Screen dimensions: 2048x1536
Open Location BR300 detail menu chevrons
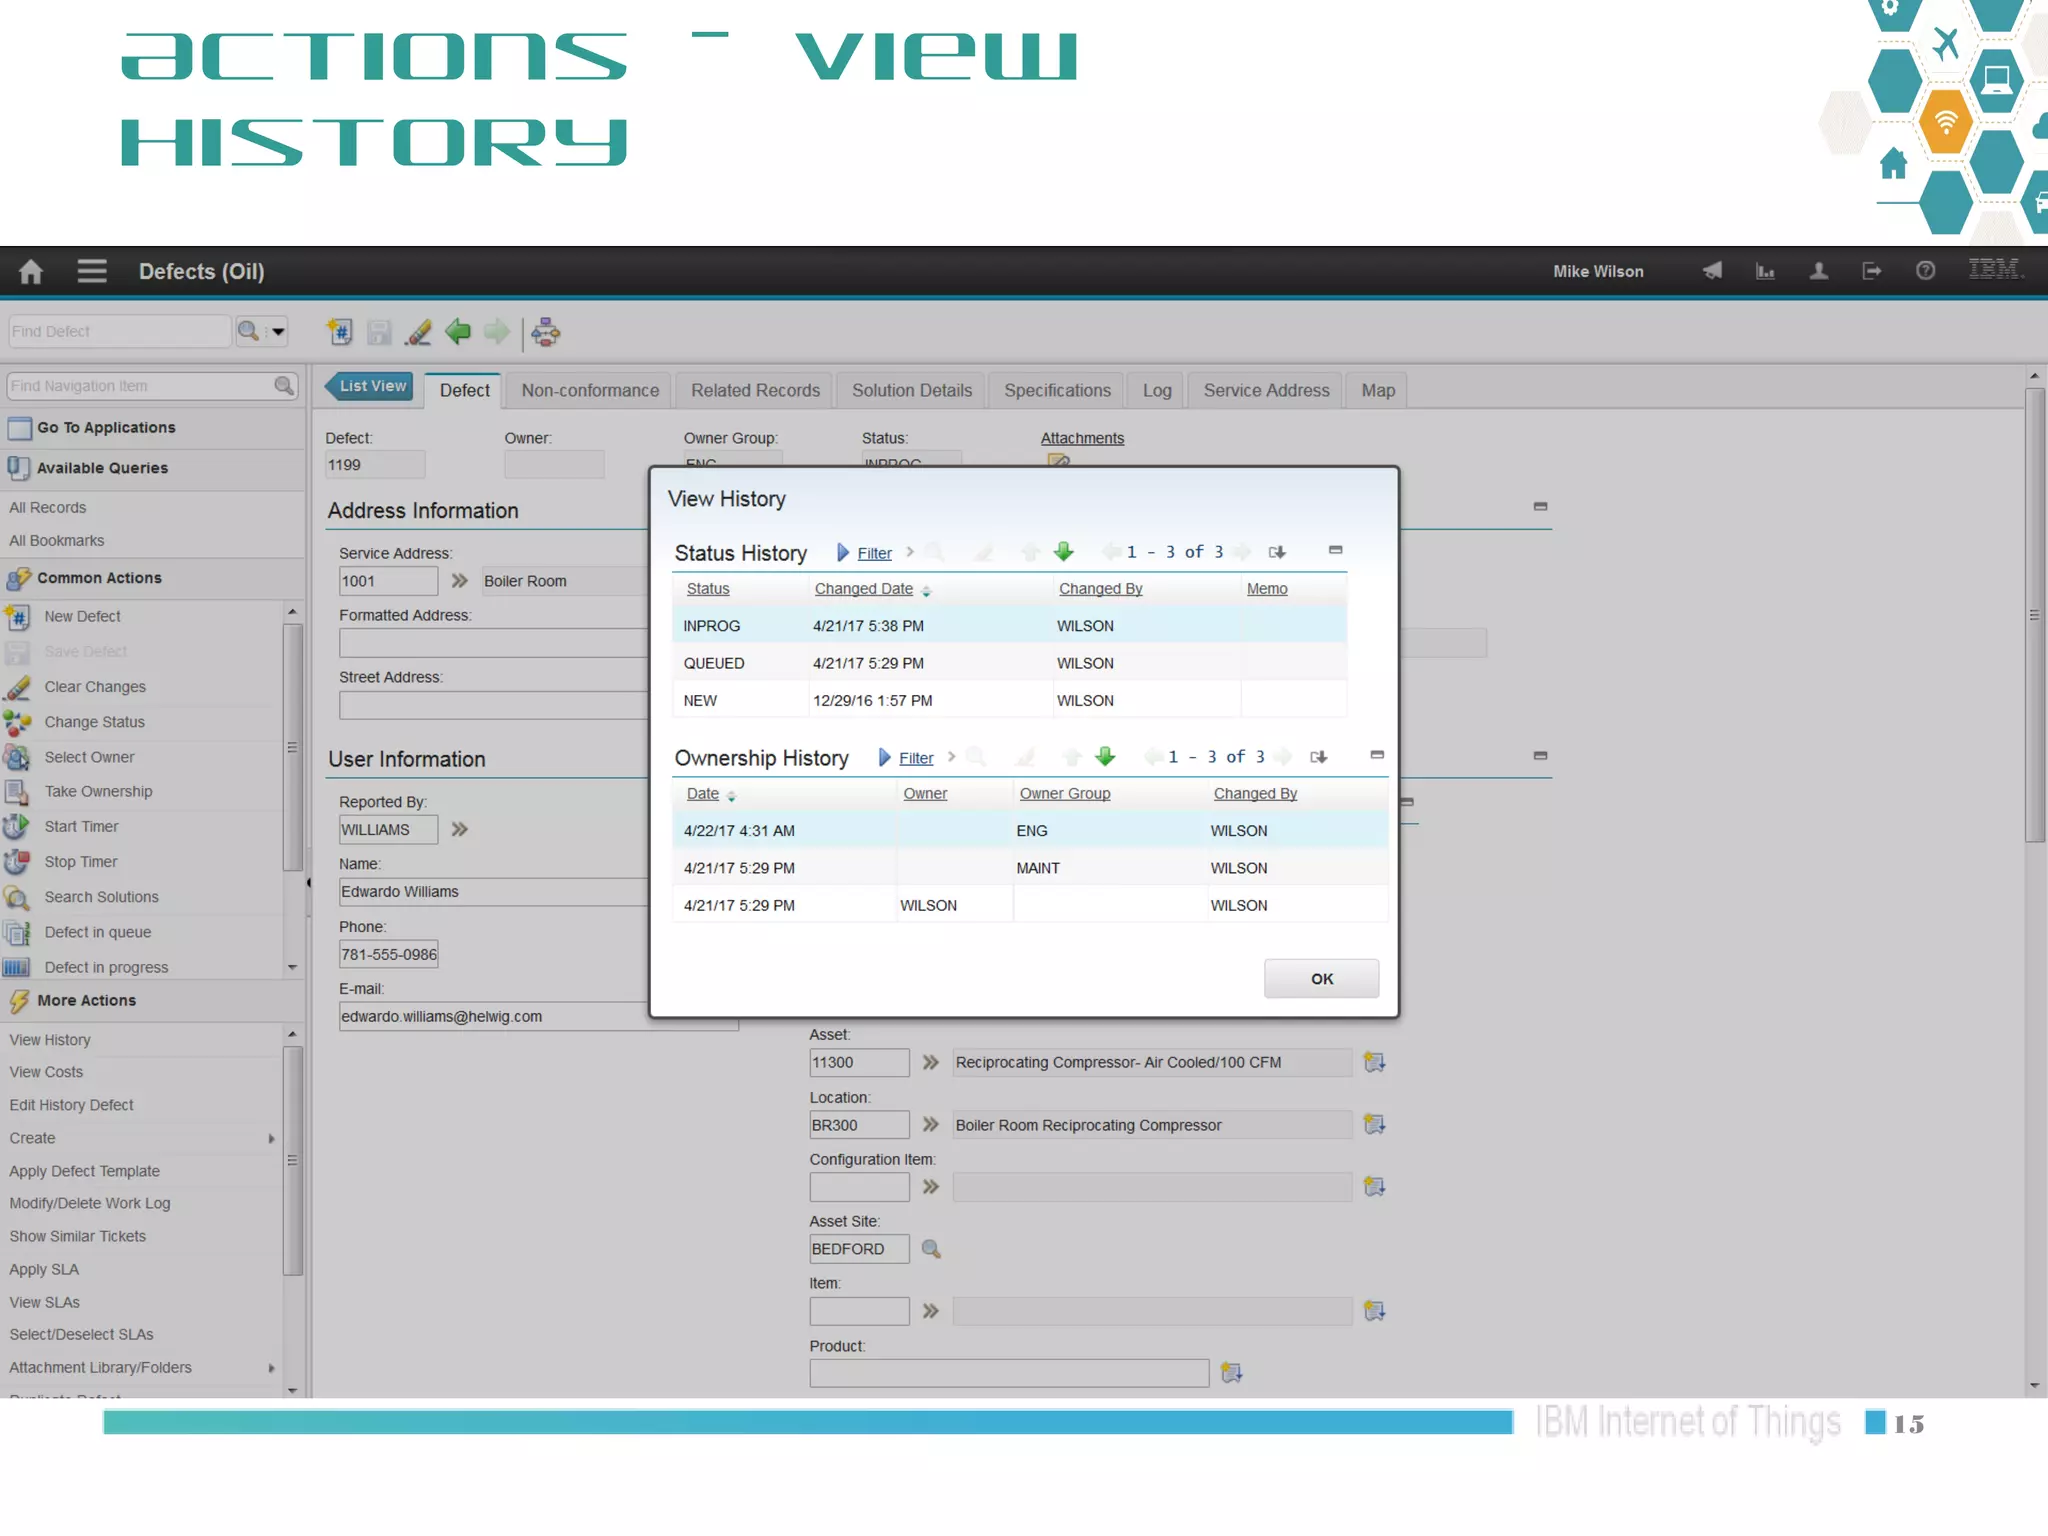point(931,1124)
